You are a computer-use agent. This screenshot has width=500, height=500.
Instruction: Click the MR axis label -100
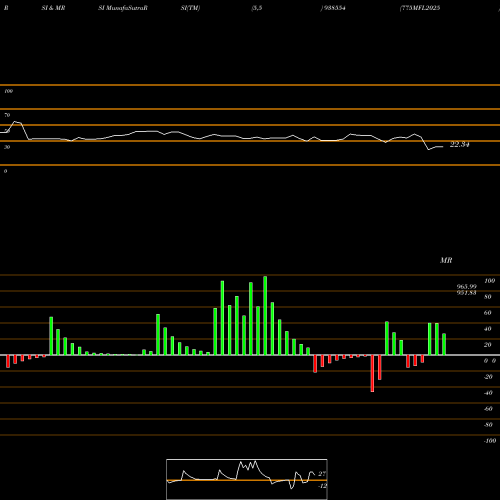pos(490,441)
